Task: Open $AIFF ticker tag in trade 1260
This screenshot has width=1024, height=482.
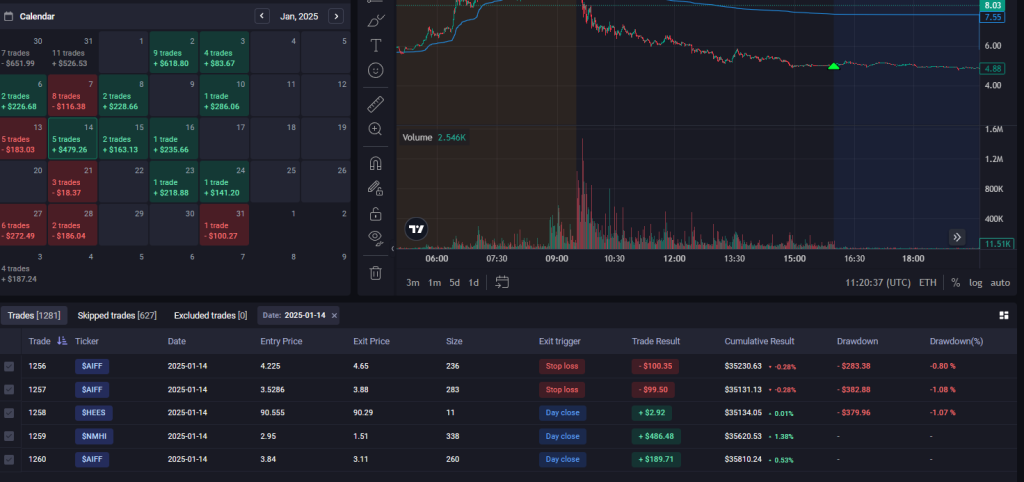Action: (x=92, y=459)
